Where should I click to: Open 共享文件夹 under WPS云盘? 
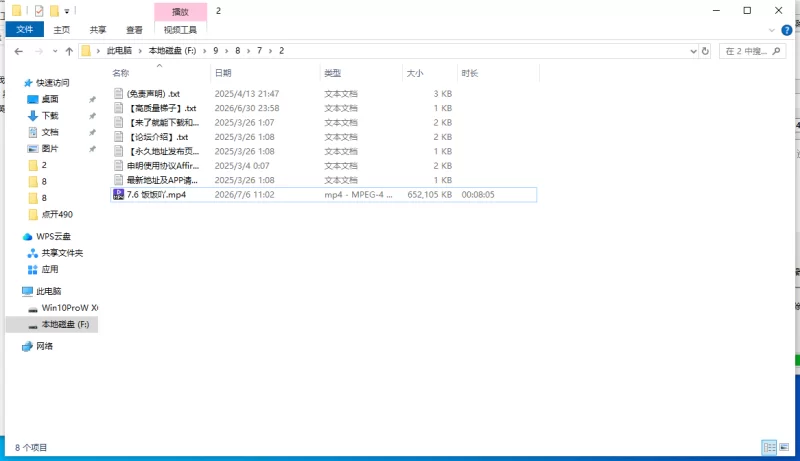click(62, 253)
